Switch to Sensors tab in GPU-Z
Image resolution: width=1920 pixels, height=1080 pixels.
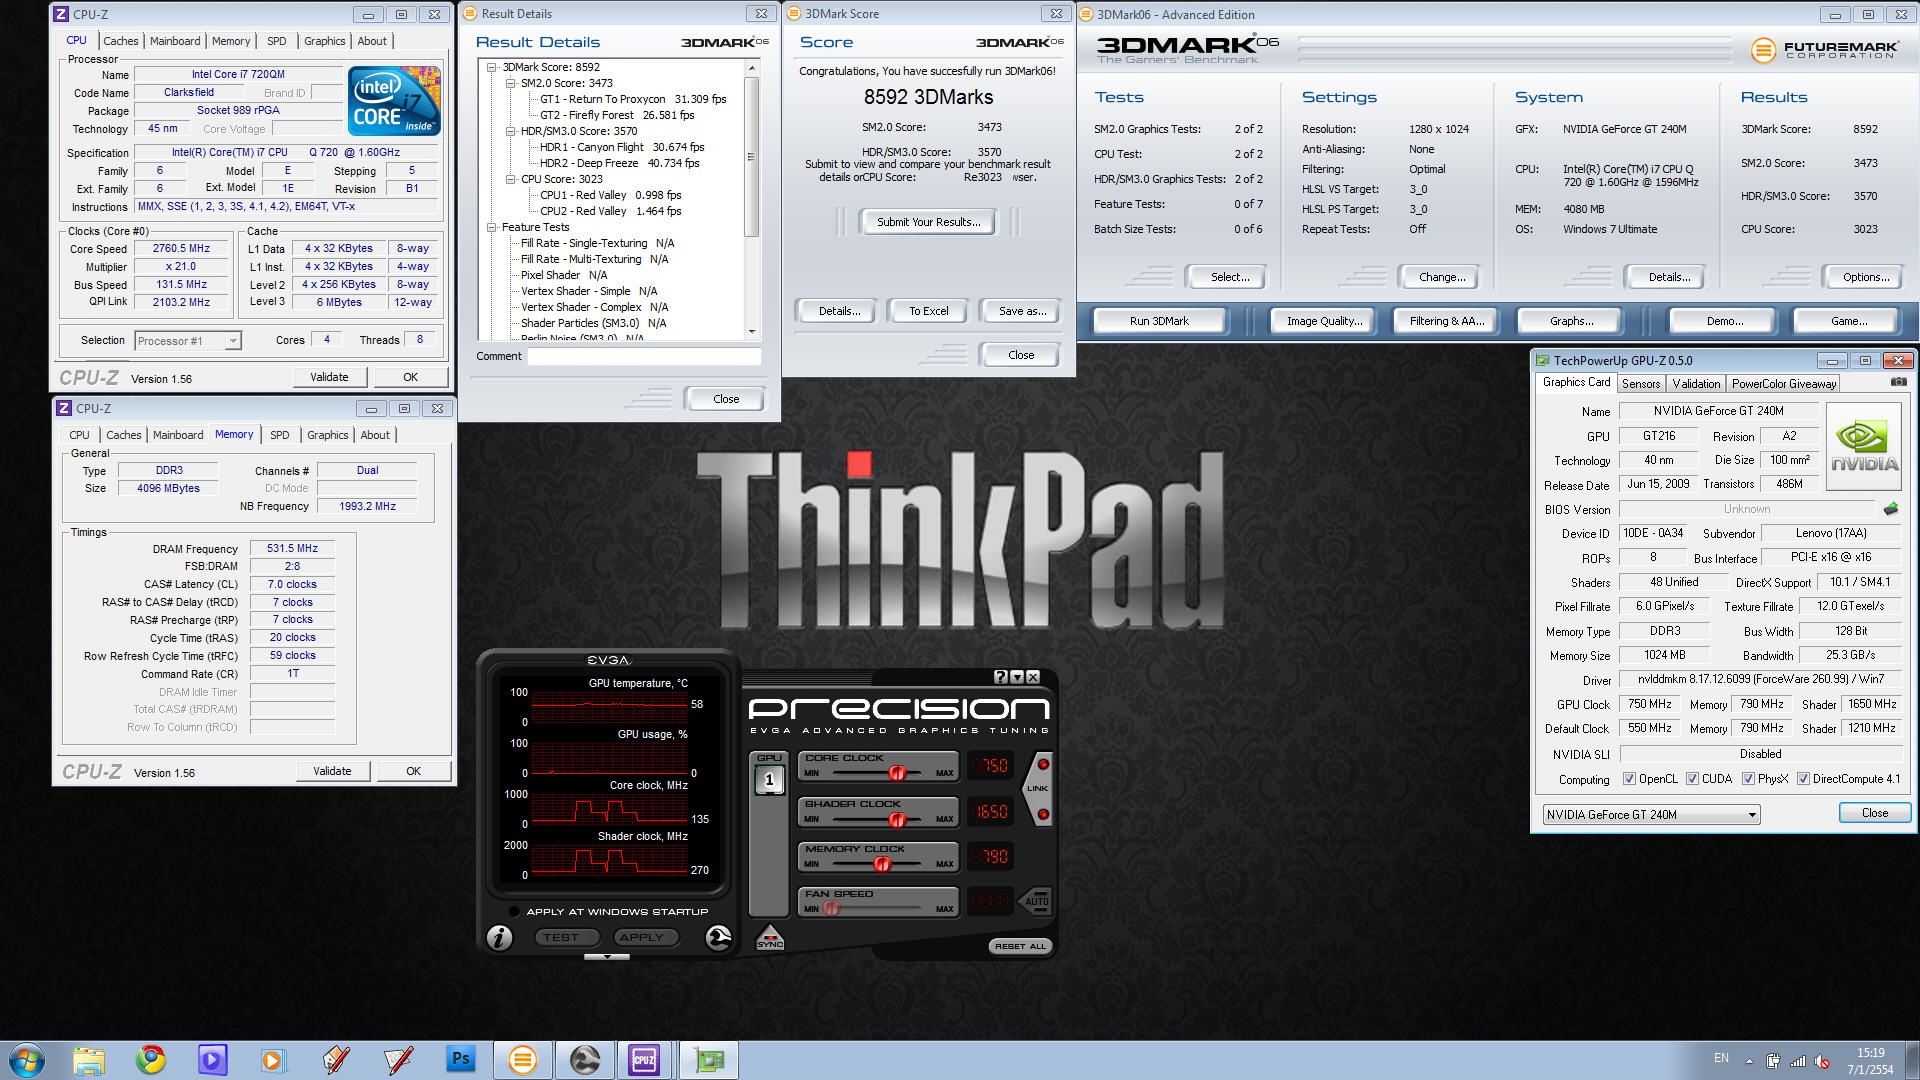click(x=1640, y=383)
